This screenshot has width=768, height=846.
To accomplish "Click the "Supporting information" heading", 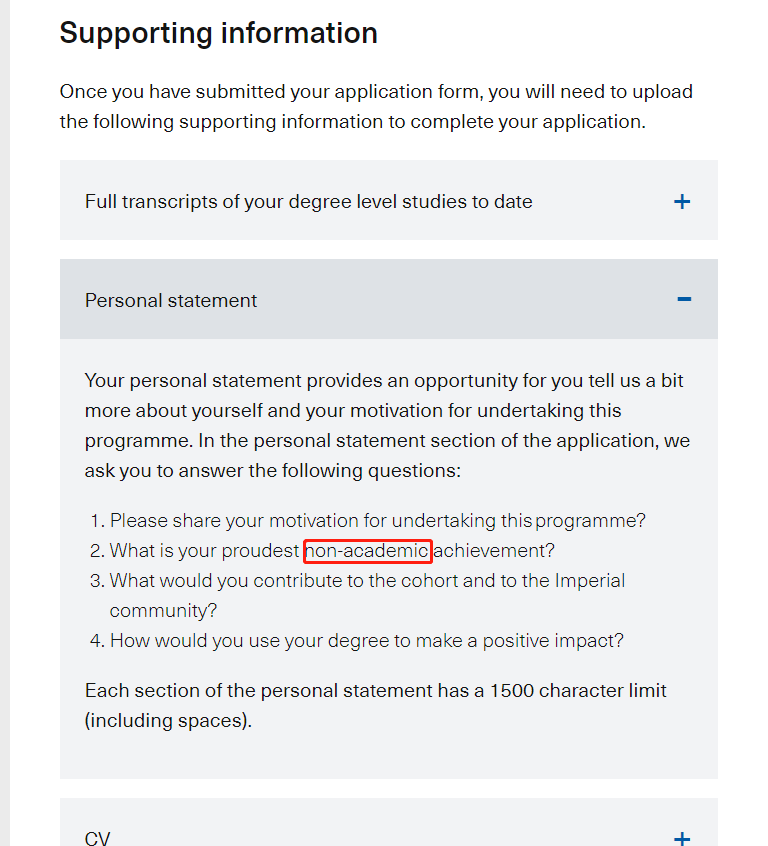I will [218, 33].
